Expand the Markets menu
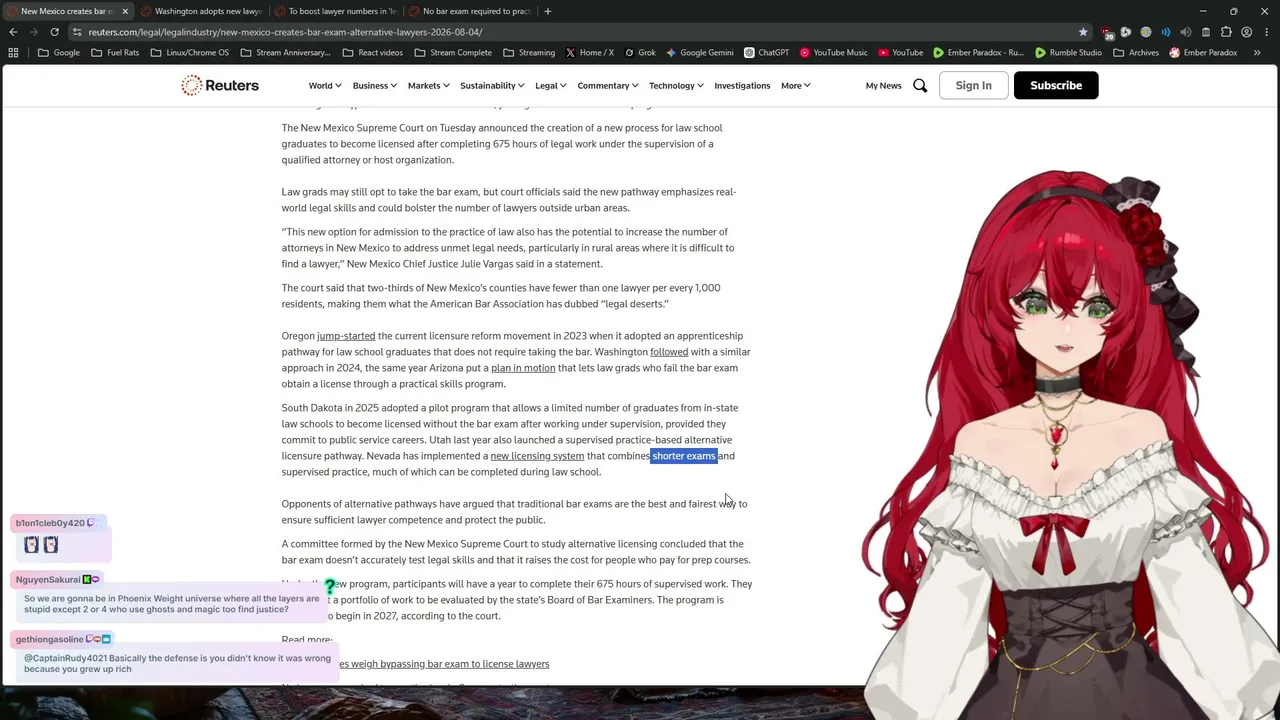 click(429, 86)
